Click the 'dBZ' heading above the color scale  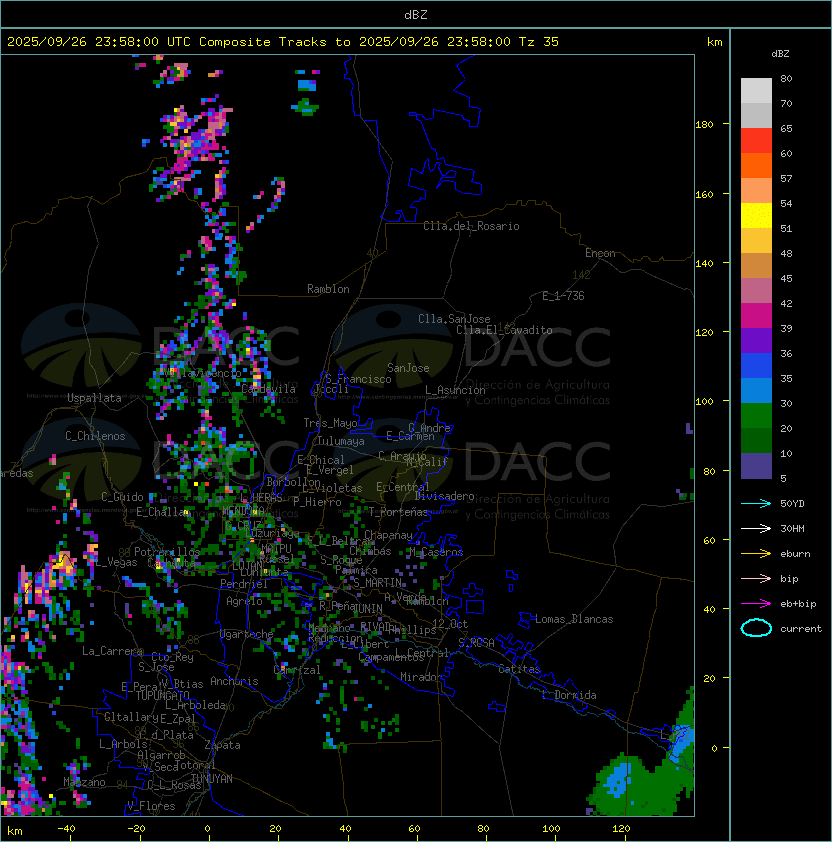pos(780,54)
